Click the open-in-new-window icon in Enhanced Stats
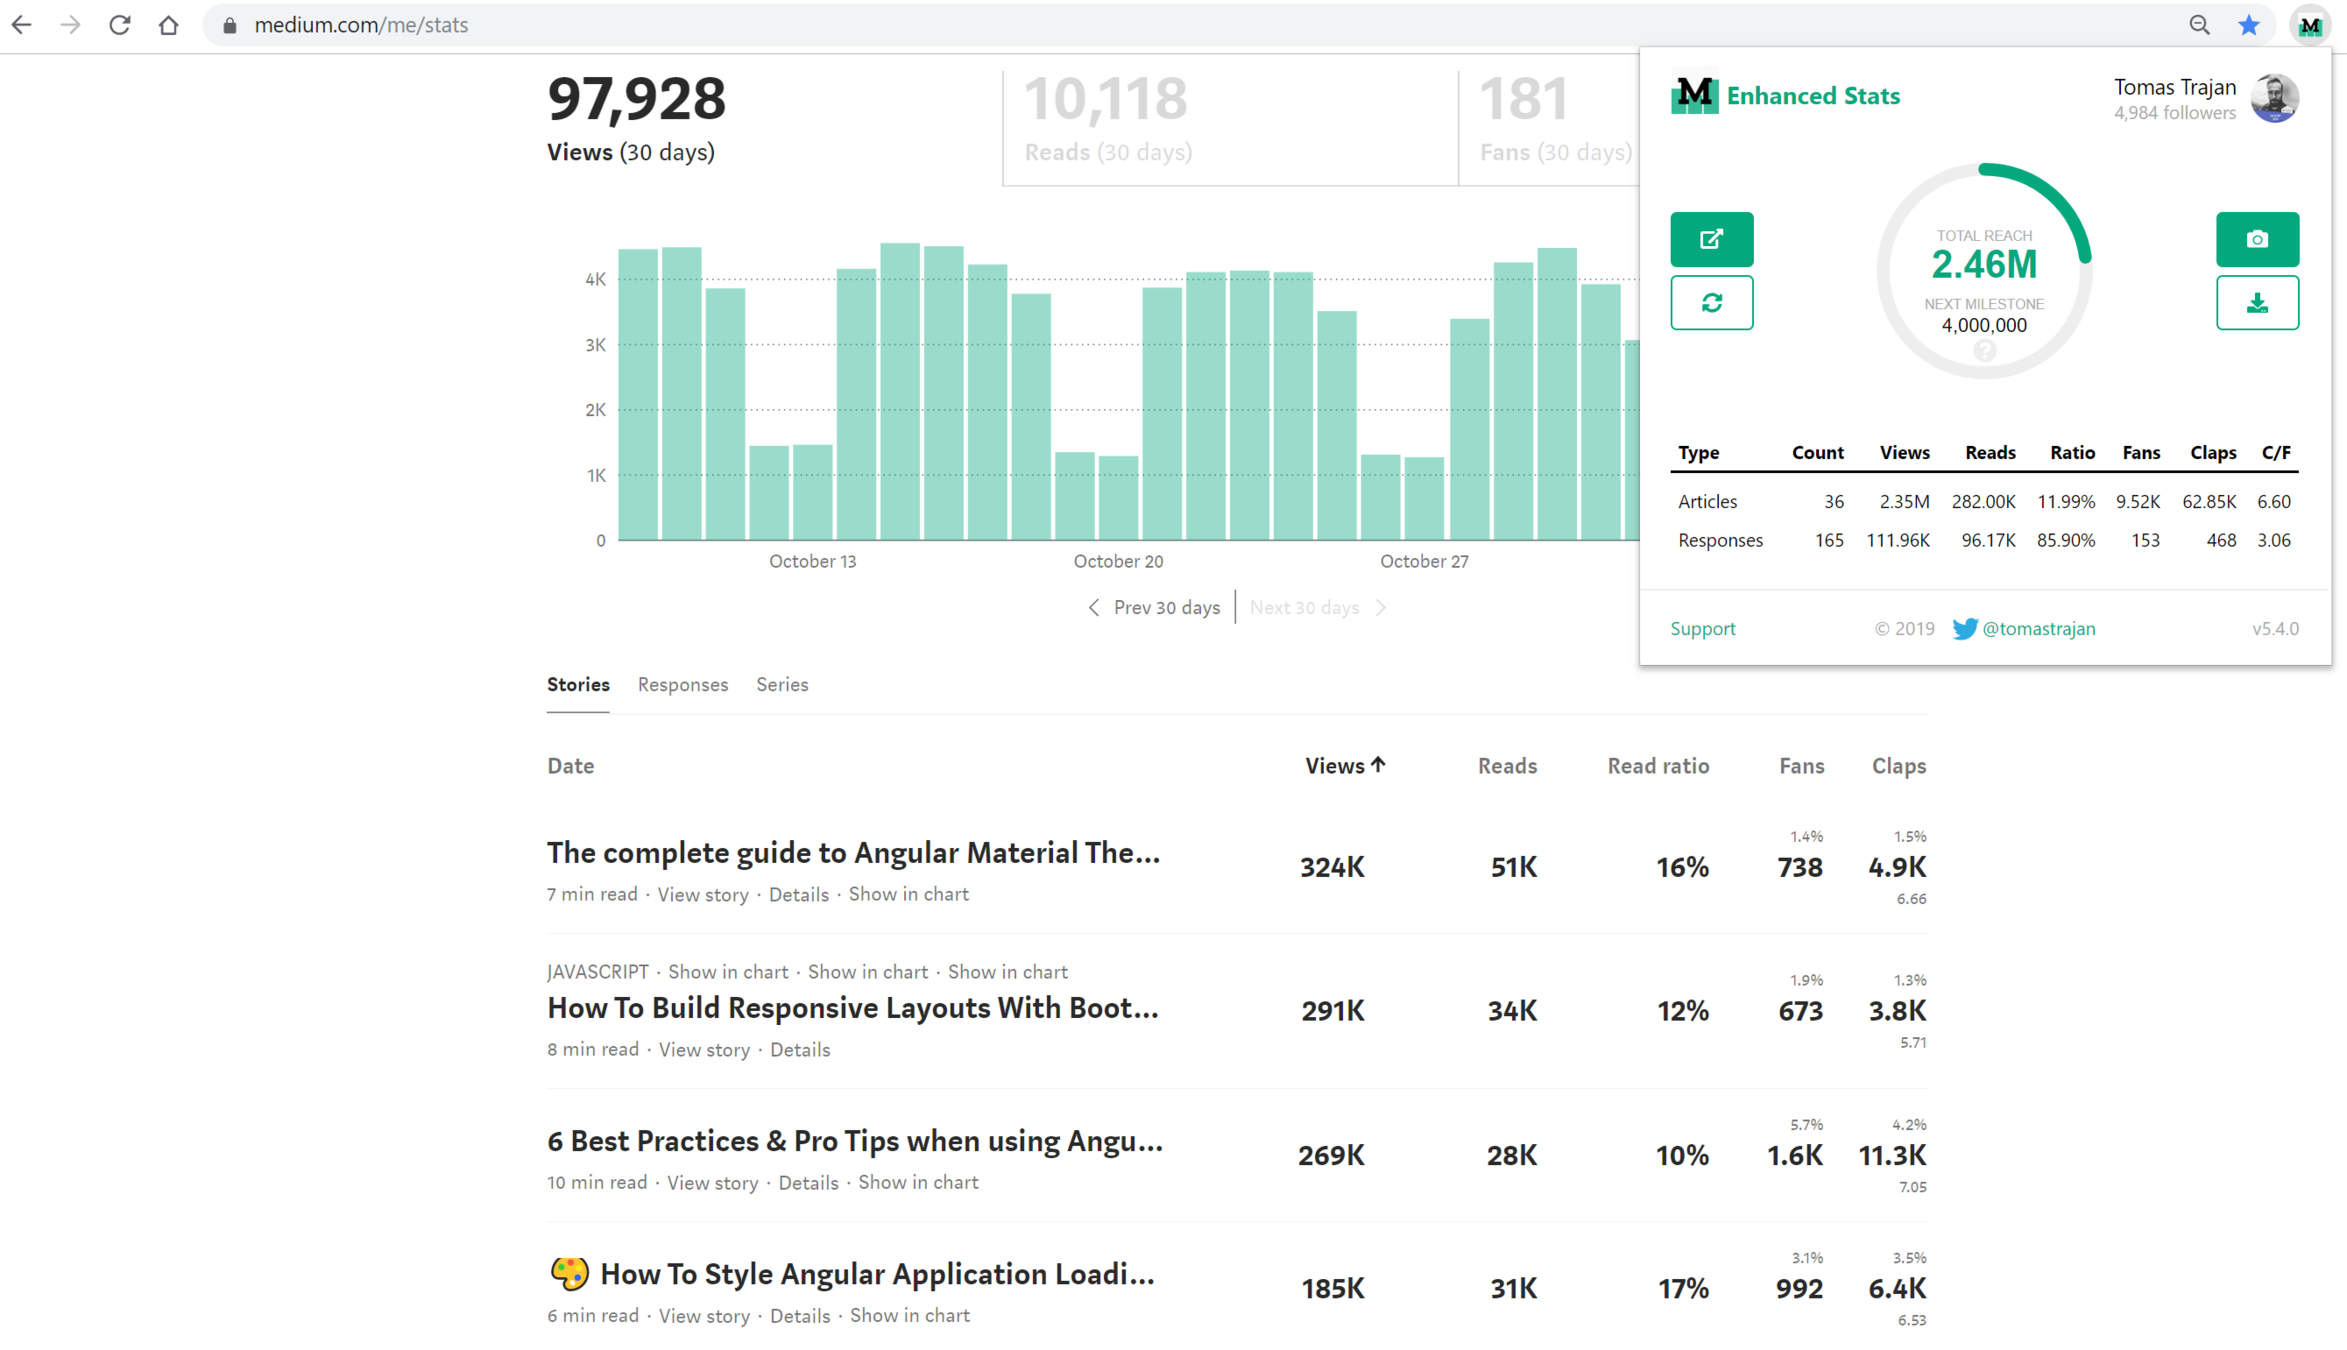The image size is (2347, 1350). tap(1711, 239)
